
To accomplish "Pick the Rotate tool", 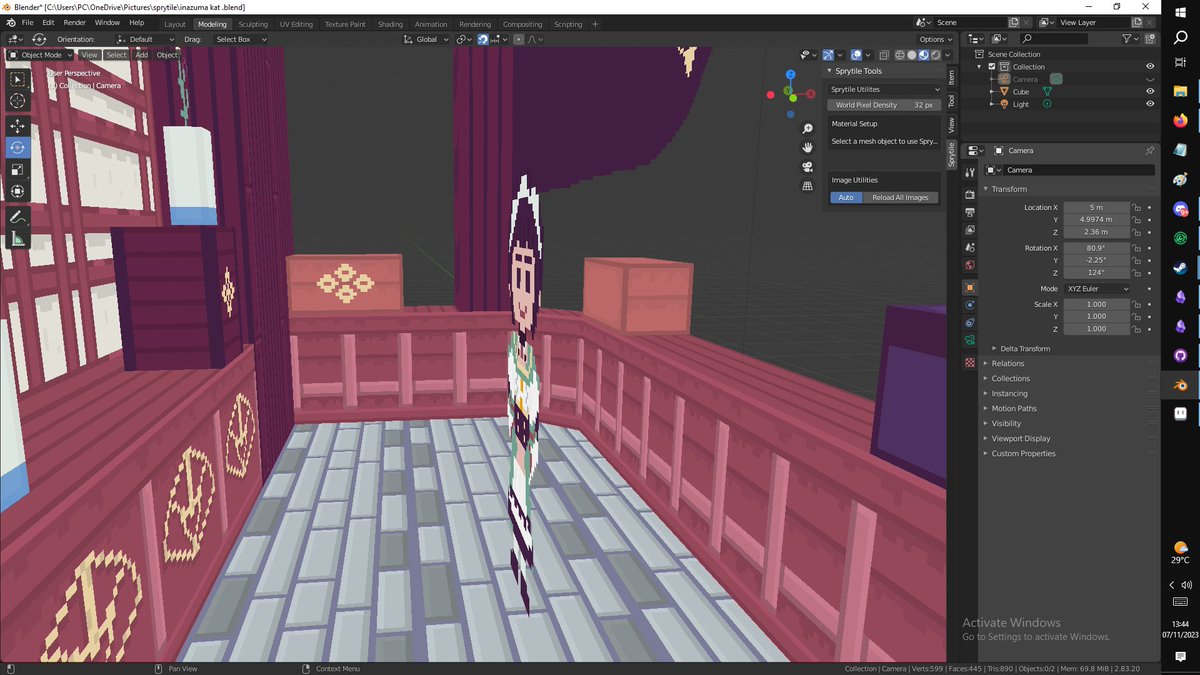I will [x=18, y=147].
